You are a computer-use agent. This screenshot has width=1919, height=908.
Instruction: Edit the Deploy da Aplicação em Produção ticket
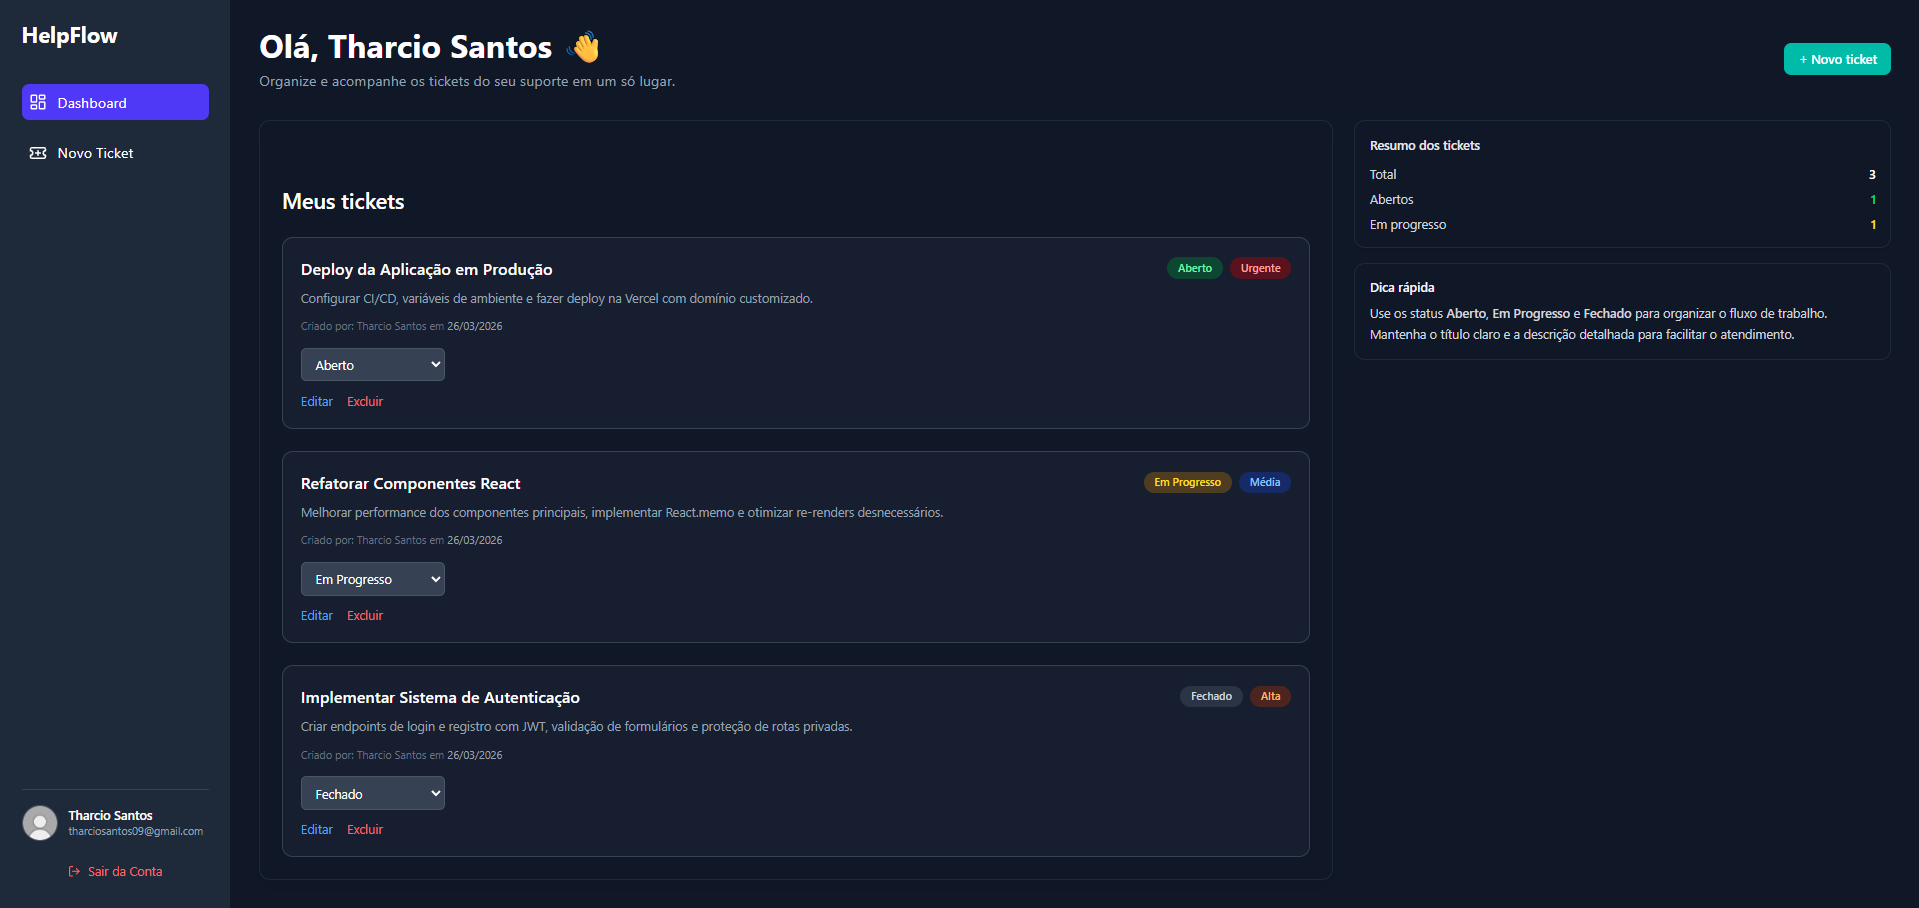tap(317, 401)
